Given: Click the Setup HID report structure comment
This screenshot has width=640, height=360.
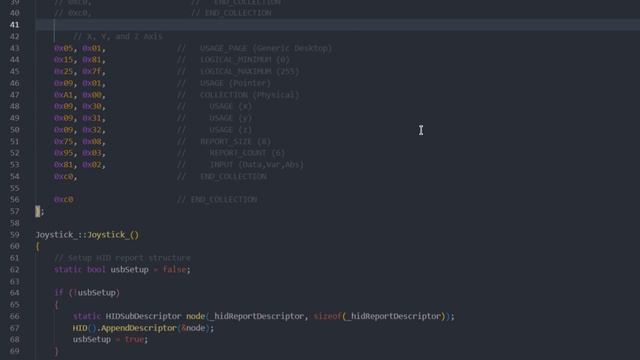Looking at the screenshot, I should [x=122, y=258].
